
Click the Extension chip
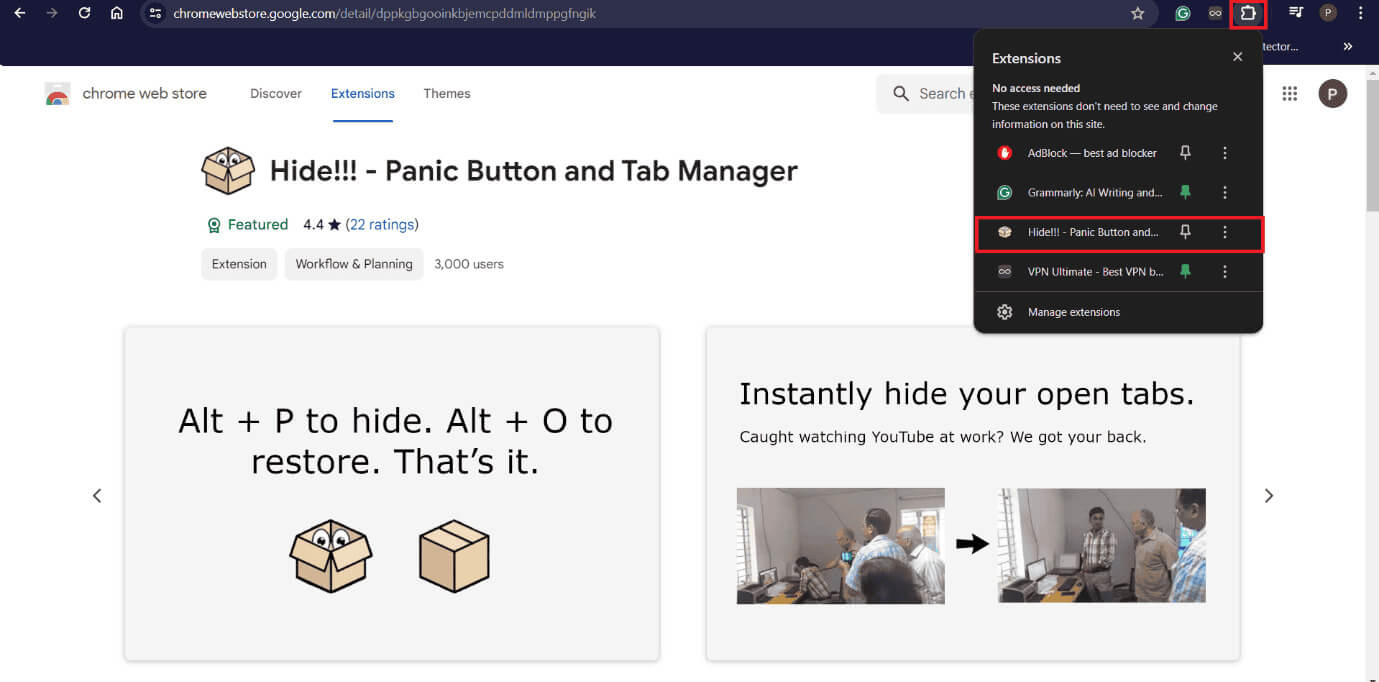coord(239,264)
